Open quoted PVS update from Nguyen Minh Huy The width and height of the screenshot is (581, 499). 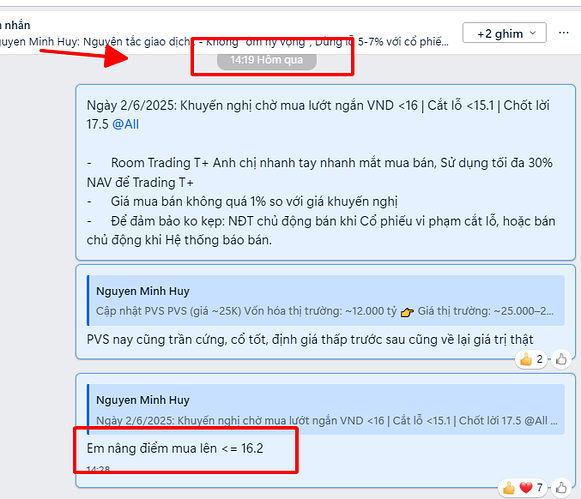point(326,300)
